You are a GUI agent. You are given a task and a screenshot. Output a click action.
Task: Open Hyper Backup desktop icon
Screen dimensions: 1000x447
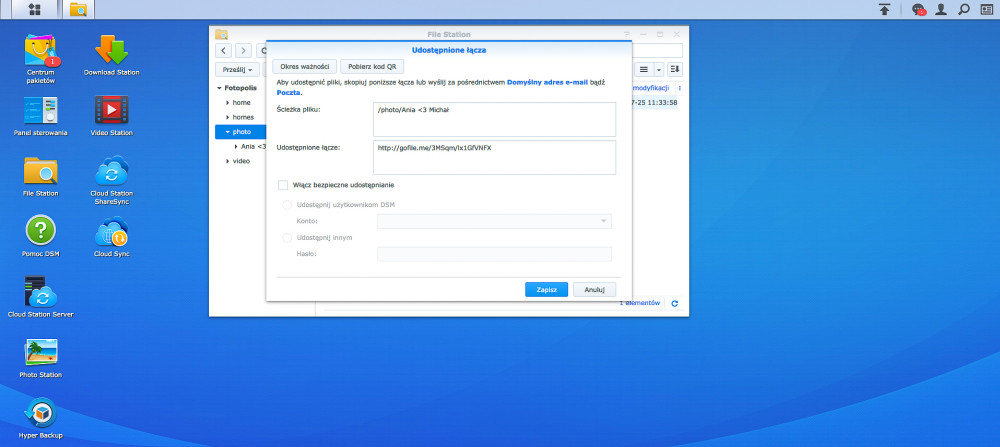click(x=41, y=419)
